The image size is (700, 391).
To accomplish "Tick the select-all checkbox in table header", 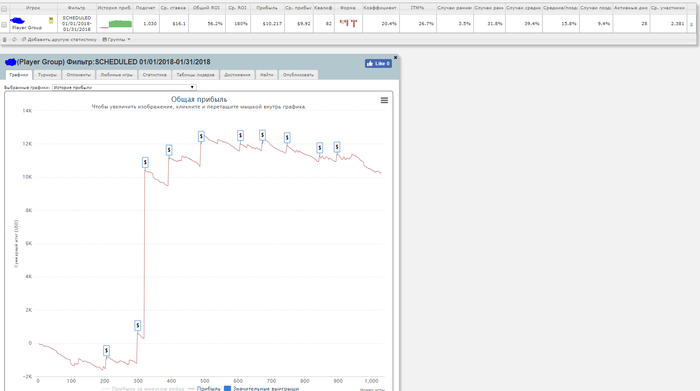I will (x=4, y=8).
